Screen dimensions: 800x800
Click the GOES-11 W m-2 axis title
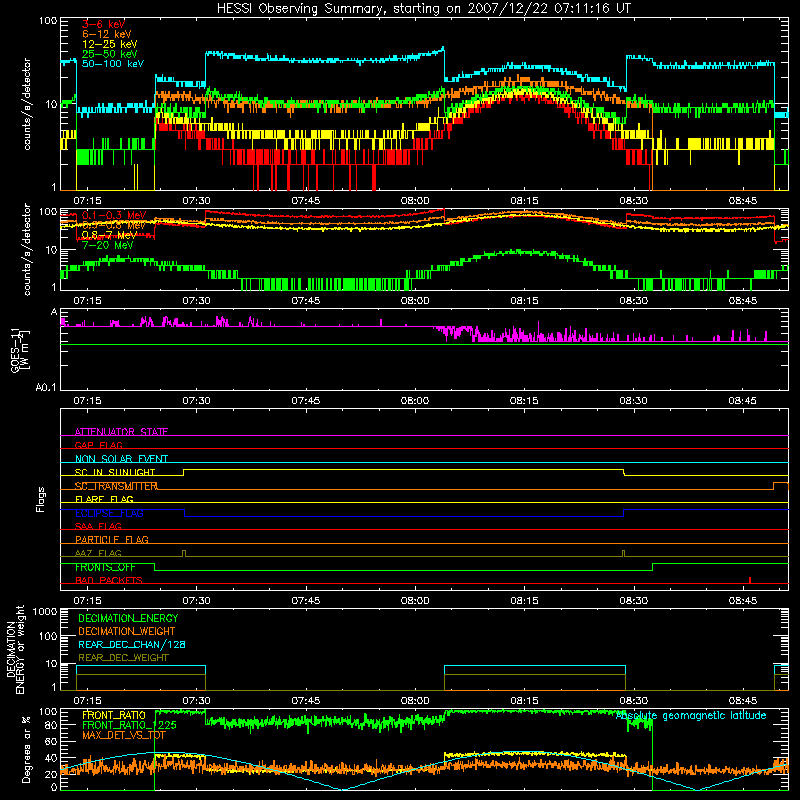coord(20,351)
